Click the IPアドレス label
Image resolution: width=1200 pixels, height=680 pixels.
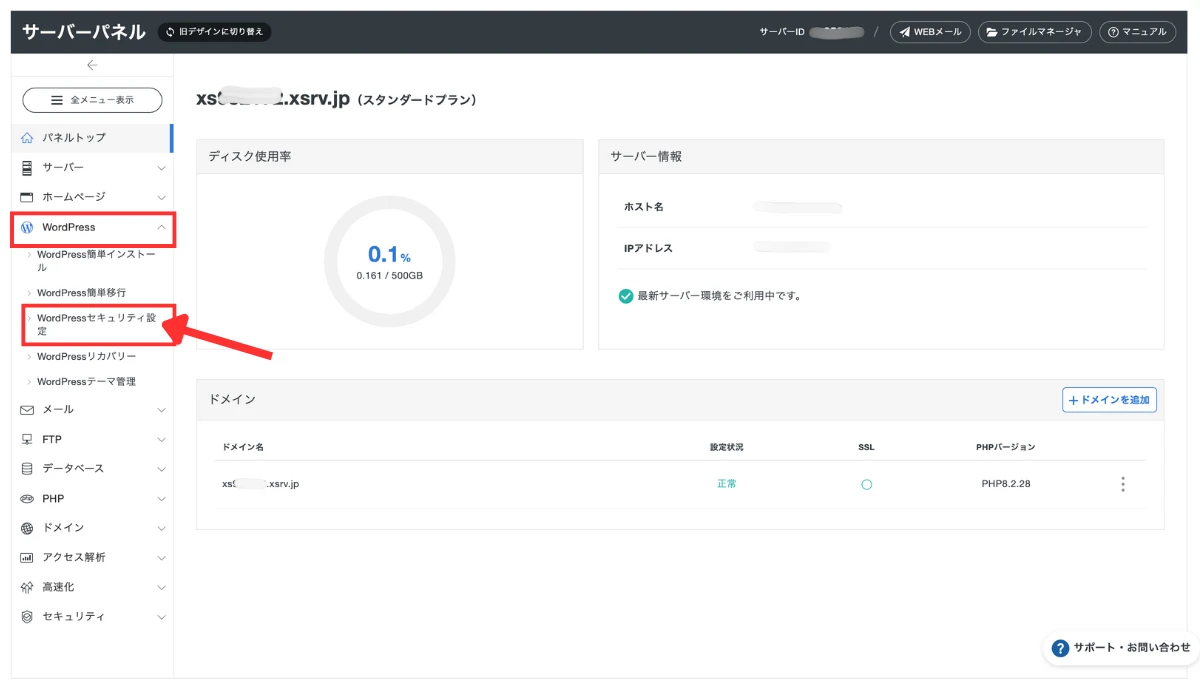coord(648,248)
